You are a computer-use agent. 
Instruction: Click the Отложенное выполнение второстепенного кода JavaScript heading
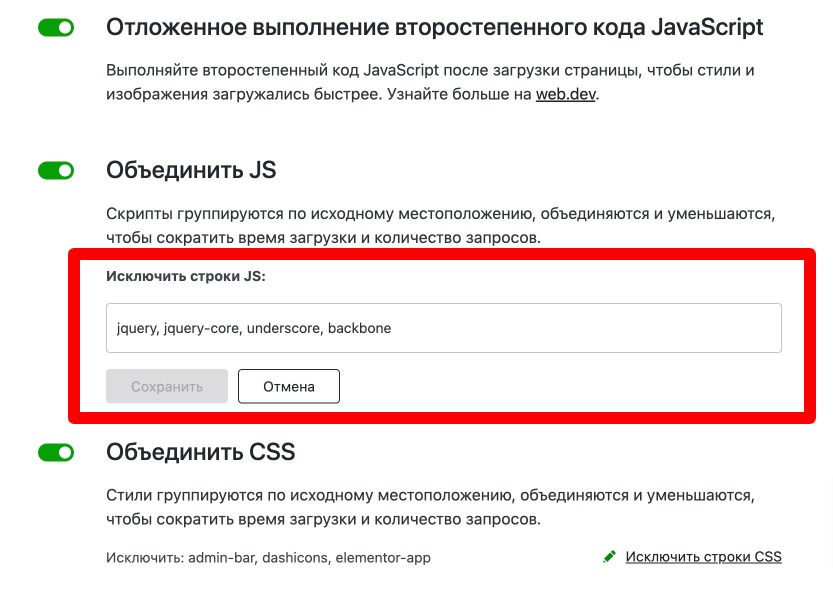click(x=434, y=27)
